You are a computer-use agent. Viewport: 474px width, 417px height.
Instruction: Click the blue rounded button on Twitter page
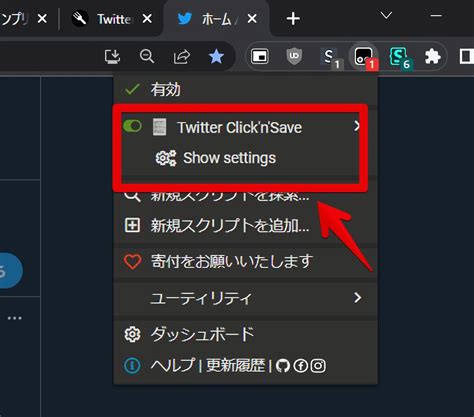[x=10, y=270]
